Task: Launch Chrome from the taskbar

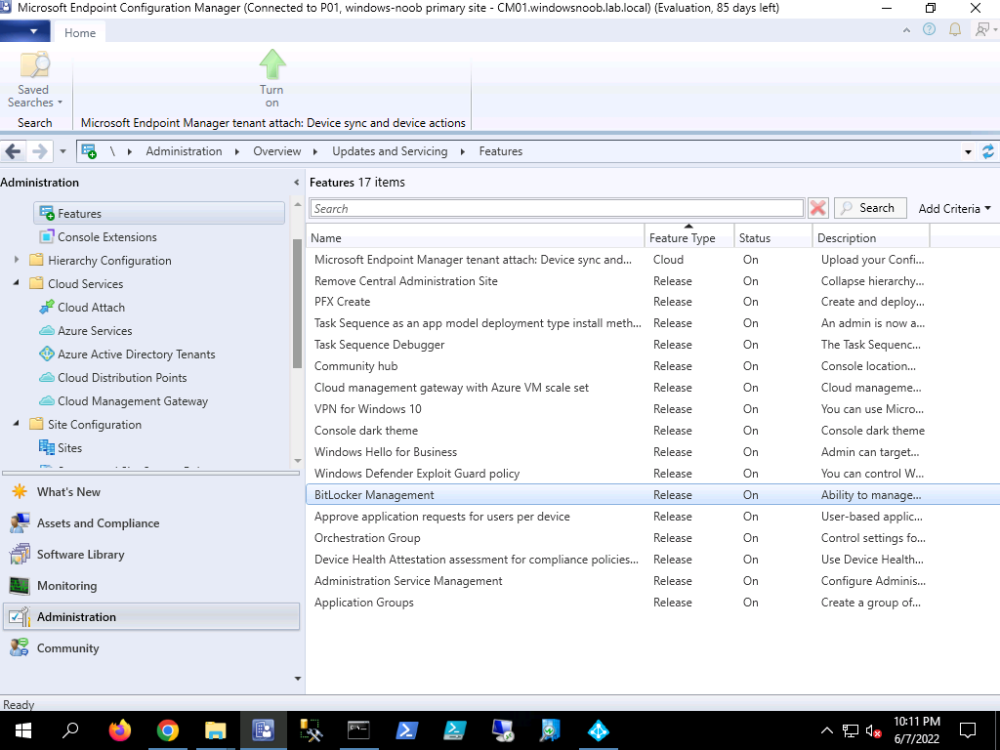Action: 168,730
